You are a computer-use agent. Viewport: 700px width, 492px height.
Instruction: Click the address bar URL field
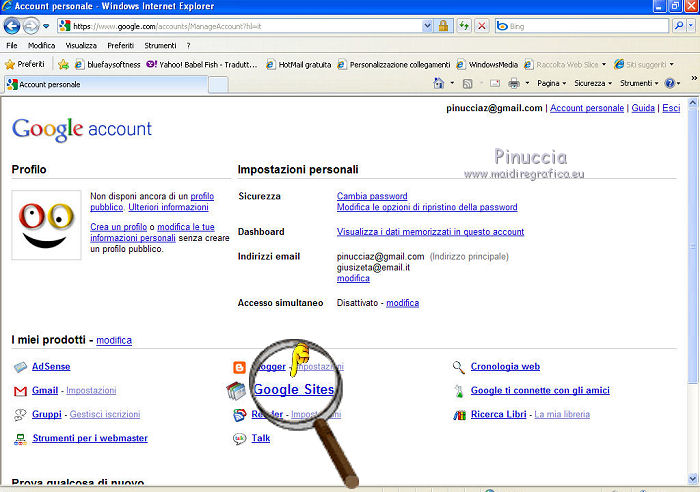[x=240, y=26]
